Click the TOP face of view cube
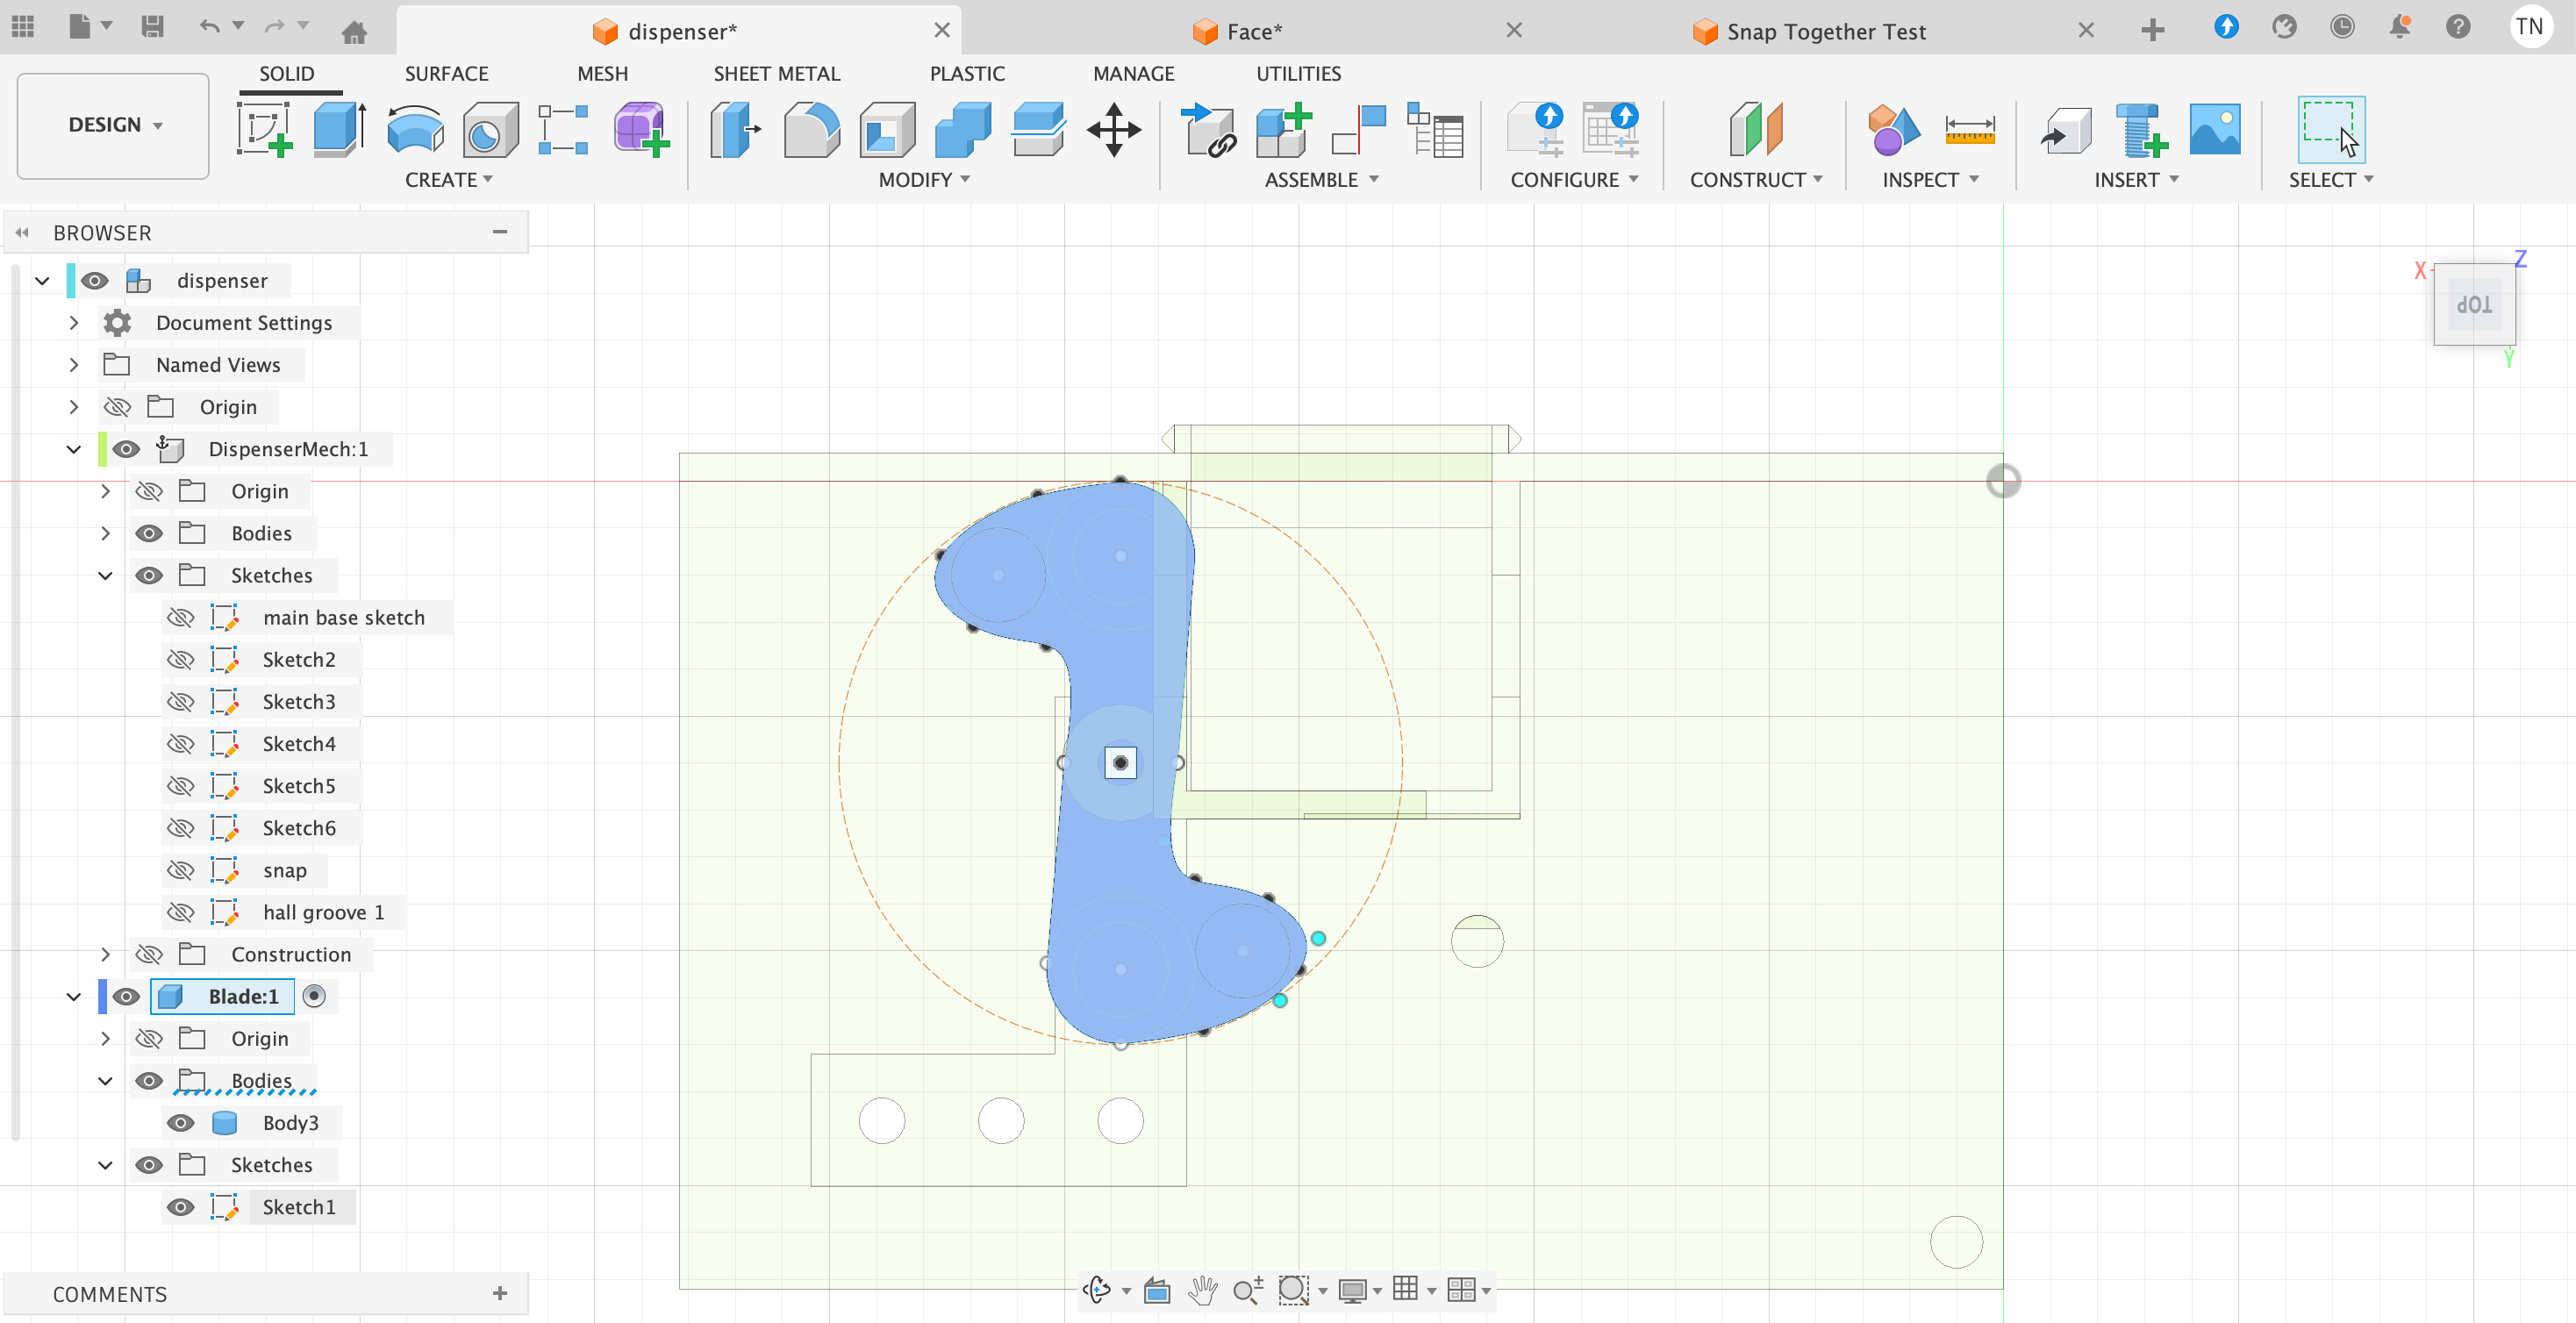 2473,305
